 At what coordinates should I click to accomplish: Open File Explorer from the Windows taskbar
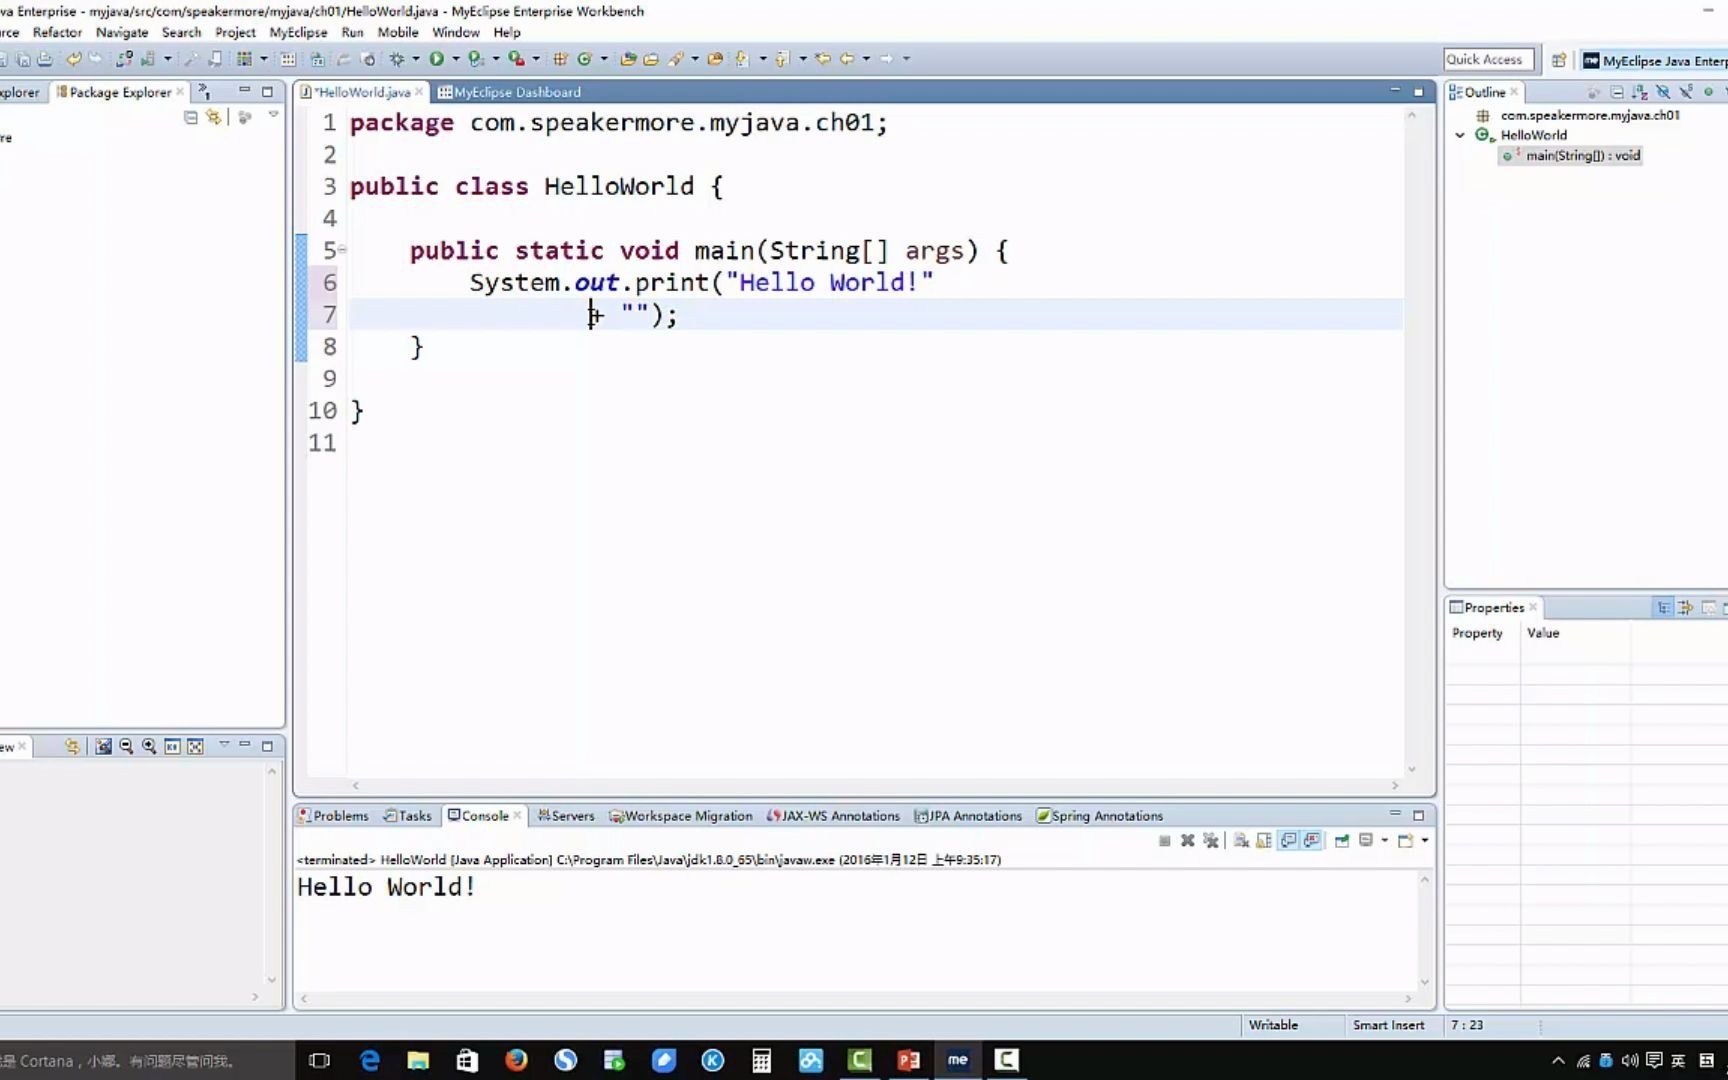418,1060
